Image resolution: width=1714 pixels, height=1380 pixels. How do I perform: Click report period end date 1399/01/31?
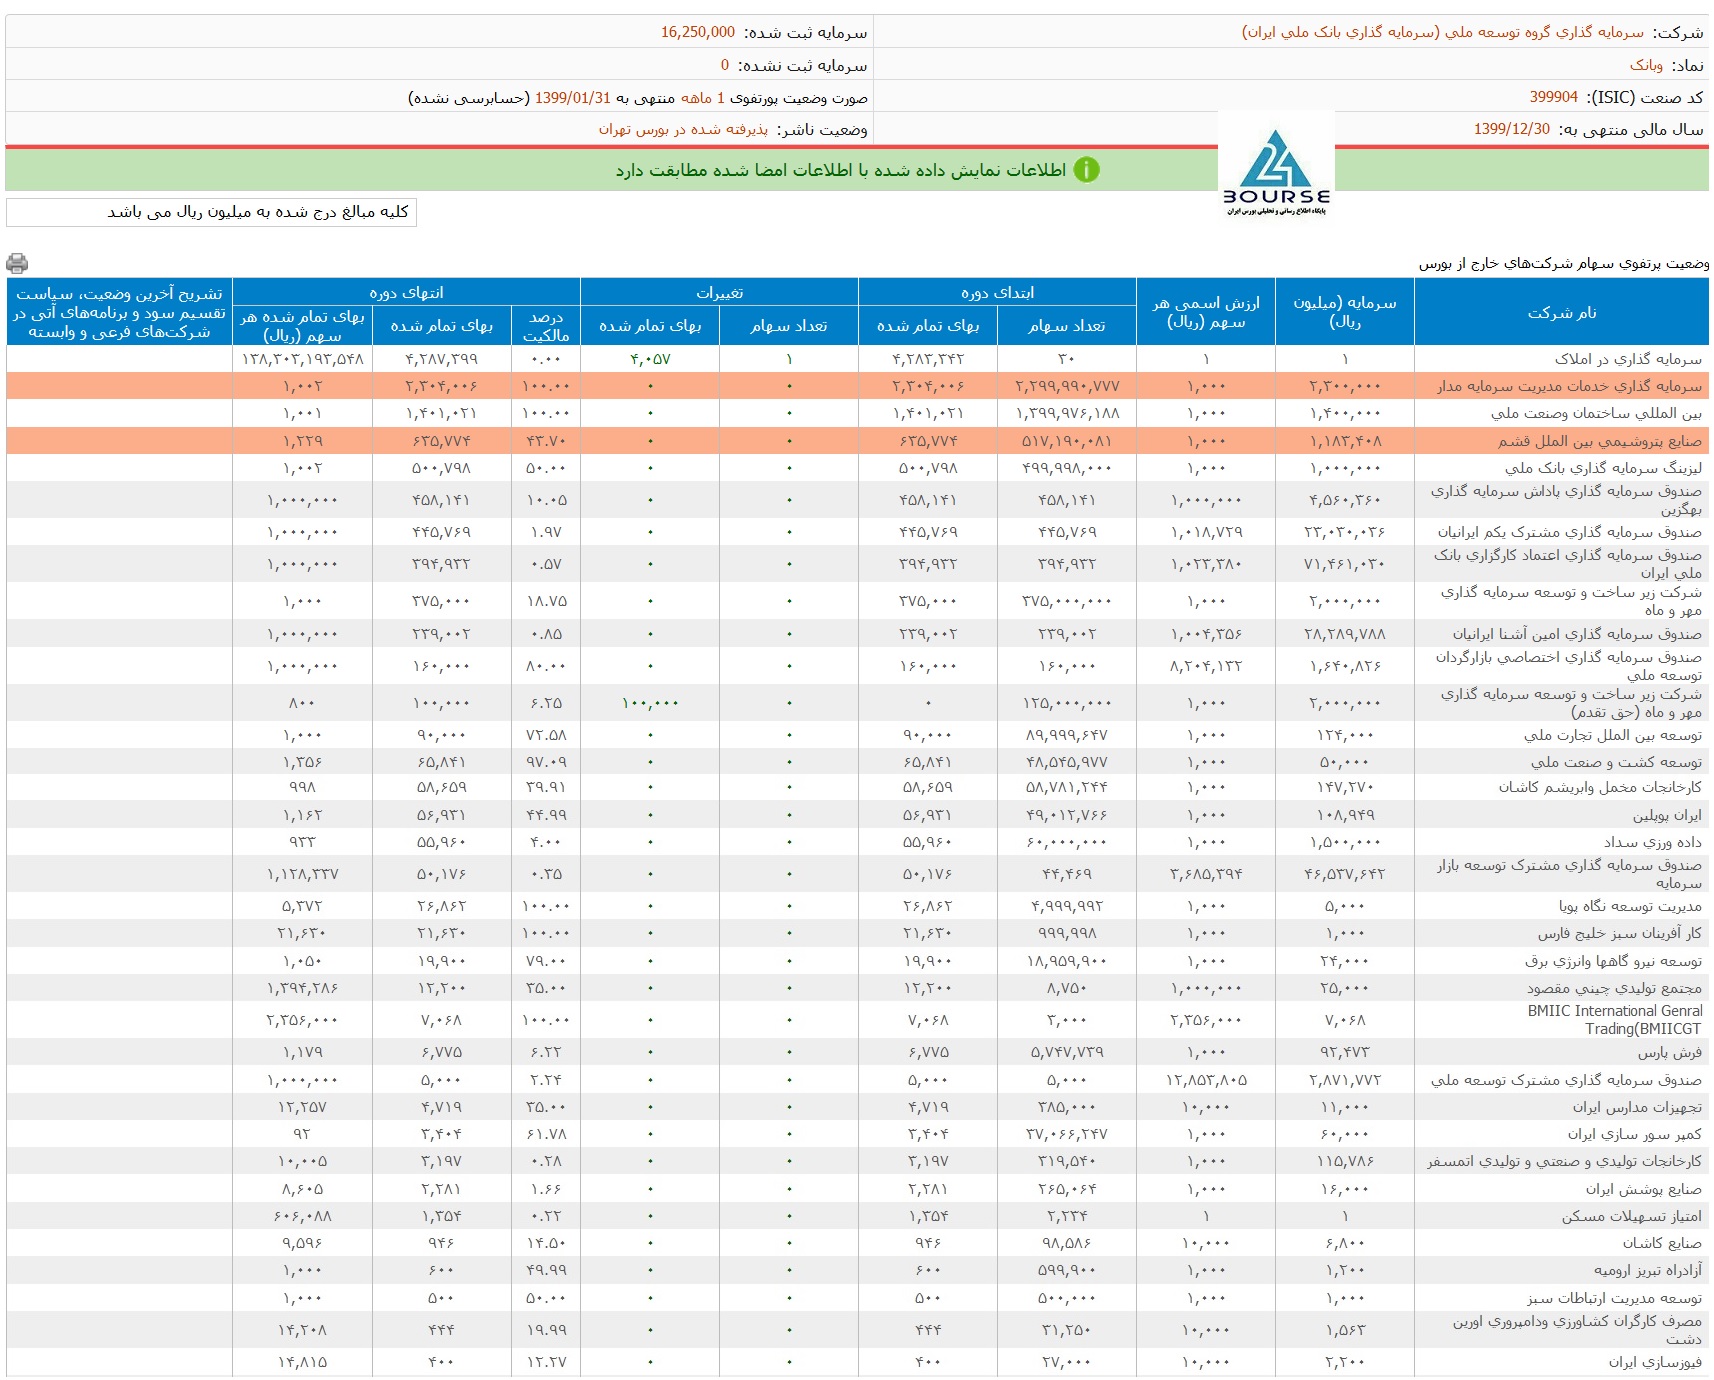[x=573, y=97]
